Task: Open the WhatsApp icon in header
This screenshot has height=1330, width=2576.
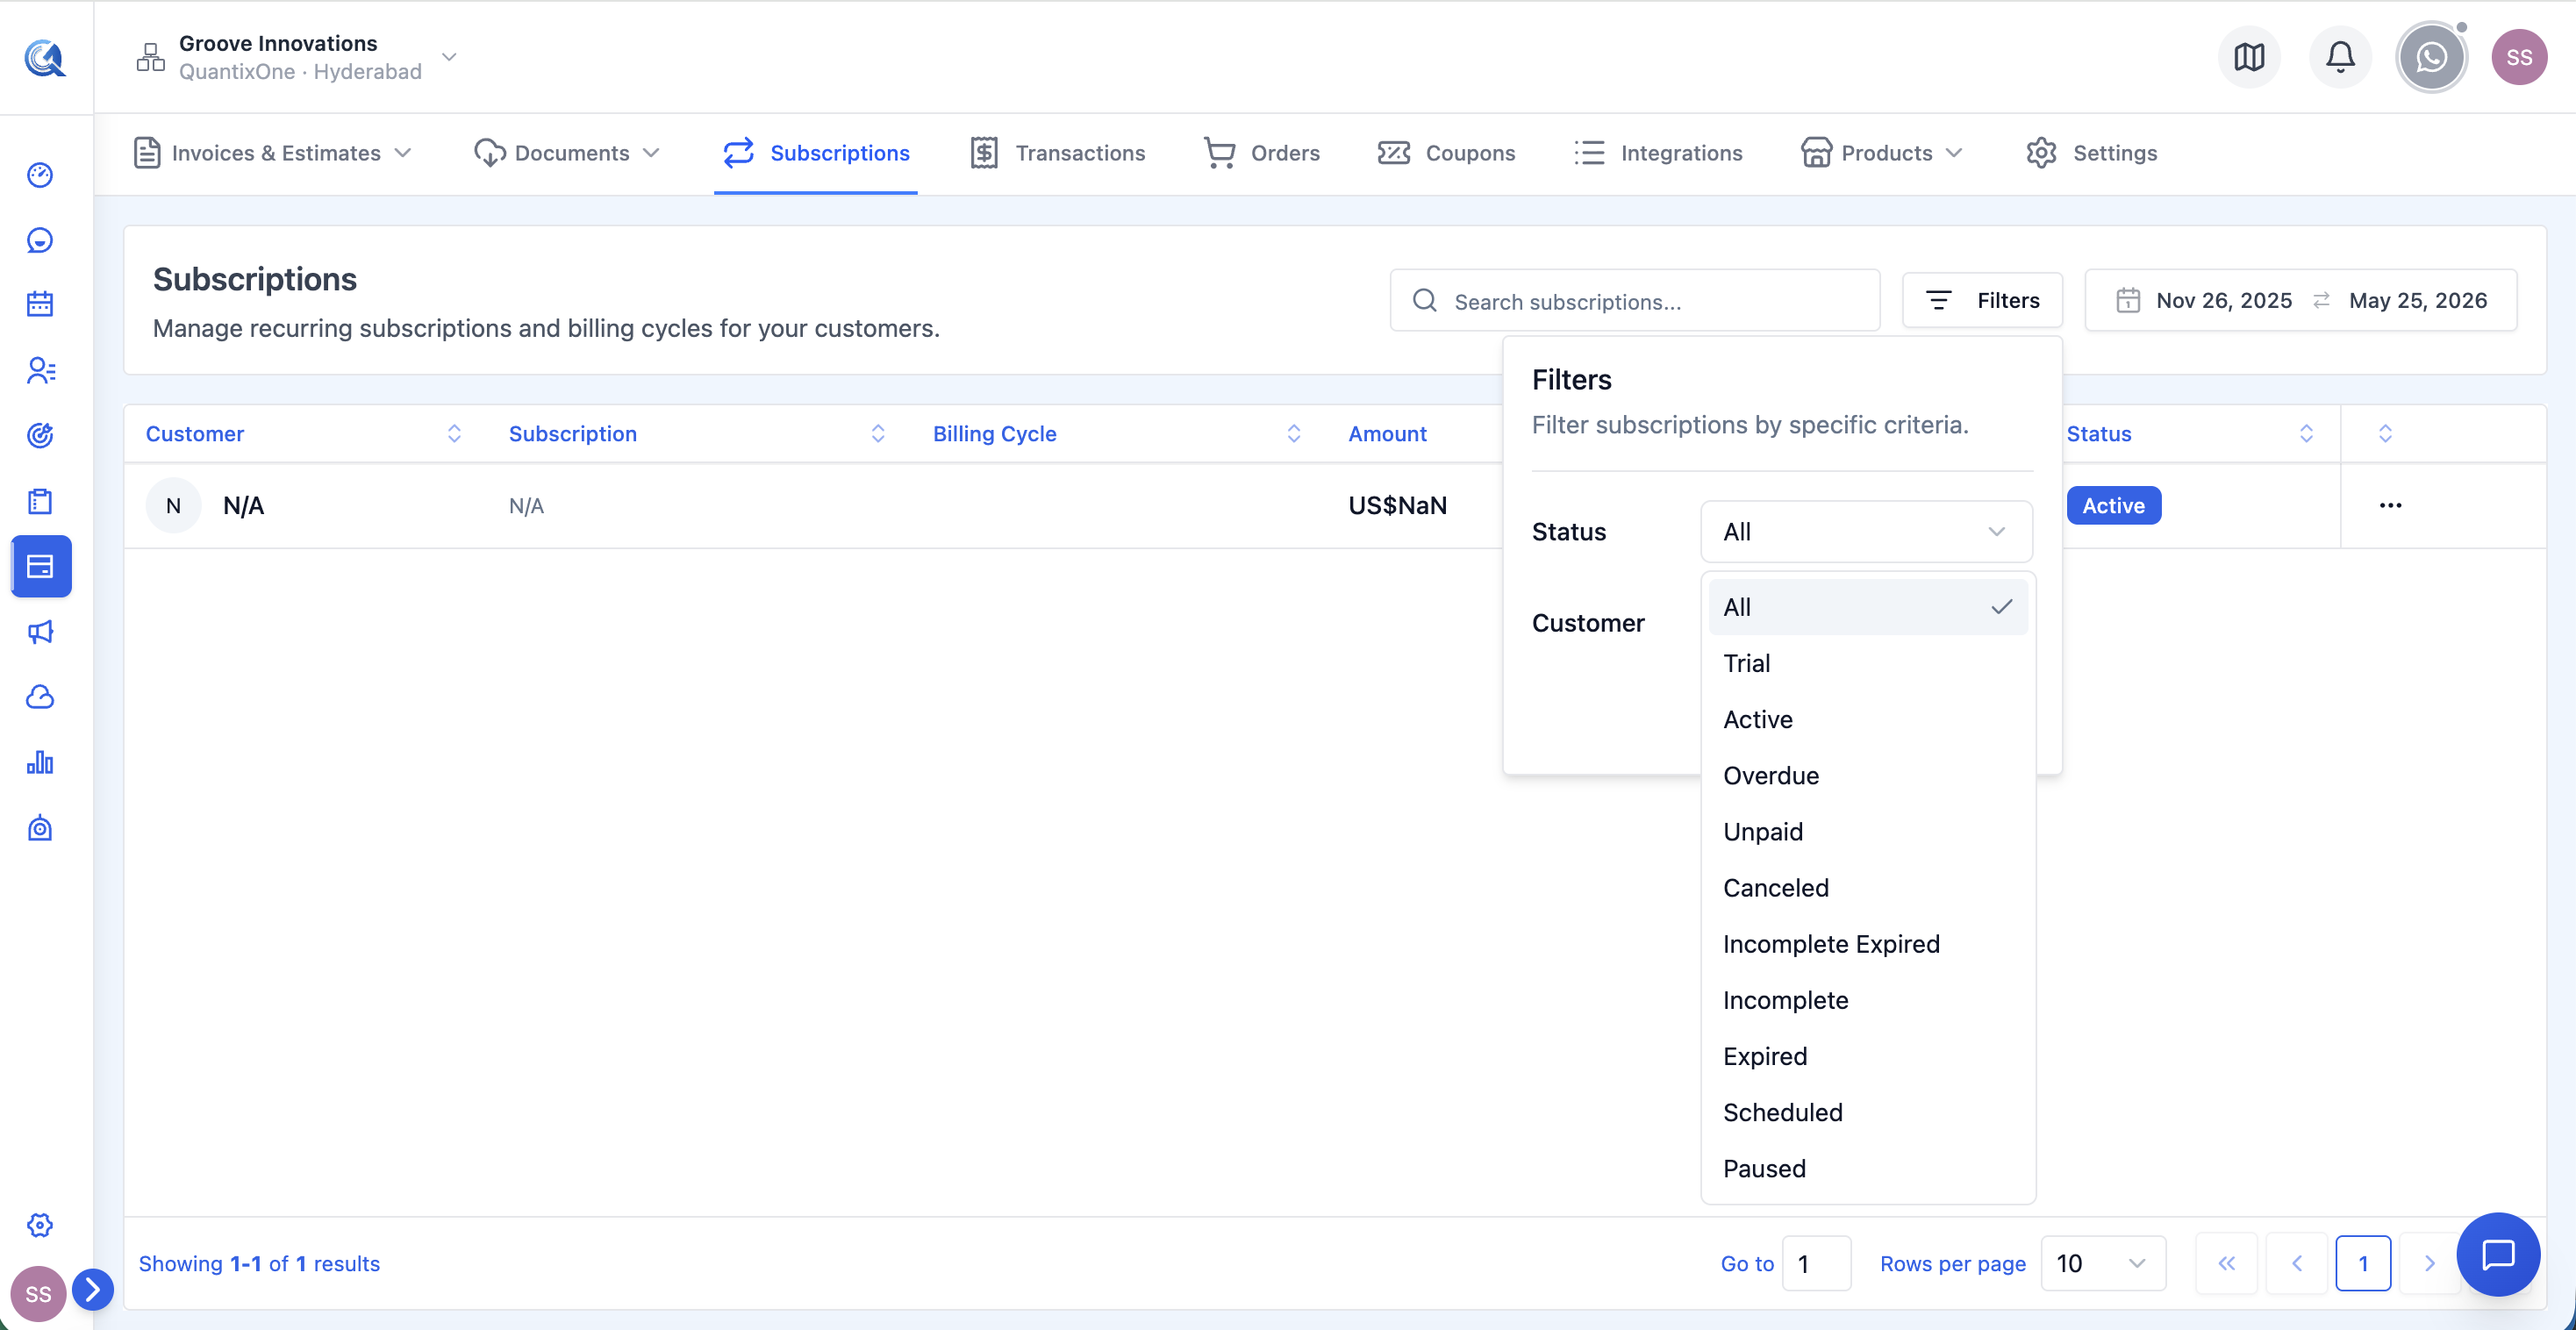Action: pyautogui.click(x=2431, y=57)
